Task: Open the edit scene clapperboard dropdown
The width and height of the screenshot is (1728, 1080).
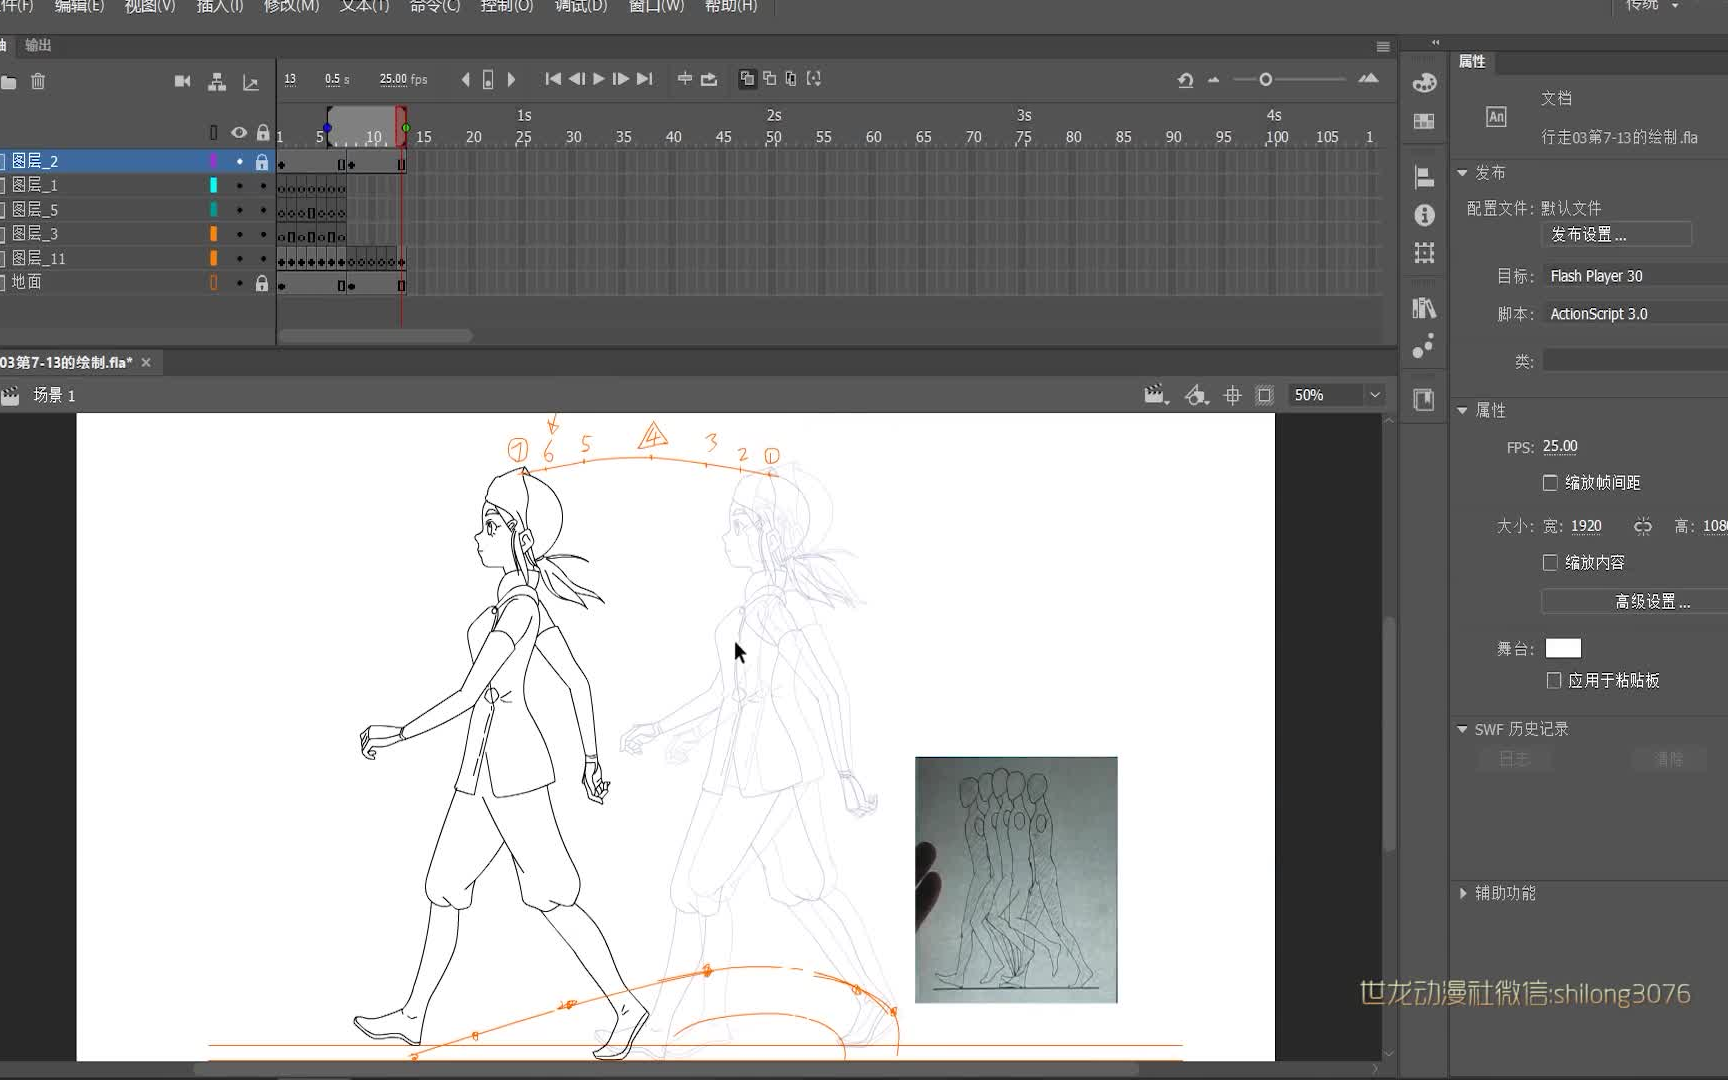Action: pyautogui.click(x=1156, y=396)
